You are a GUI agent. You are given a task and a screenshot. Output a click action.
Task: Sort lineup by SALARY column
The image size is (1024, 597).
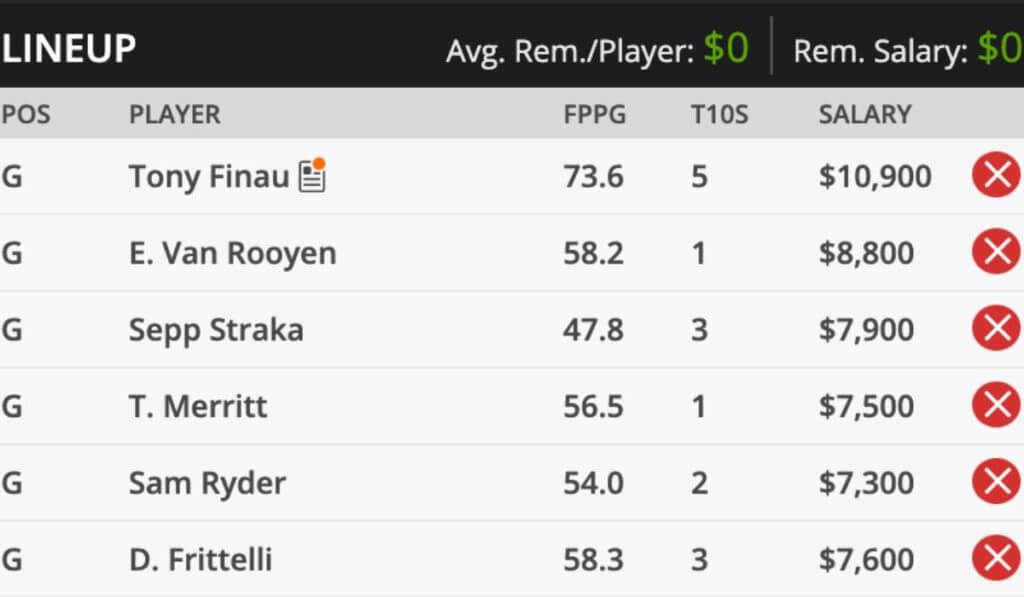pyautogui.click(x=862, y=114)
